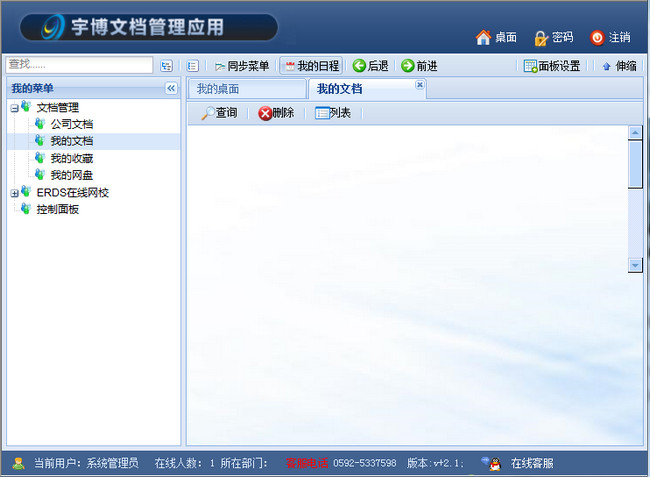The height and width of the screenshot is (477, 650).
Task: Click the 文档管理 tree node icon
Action: click(26, 107)
